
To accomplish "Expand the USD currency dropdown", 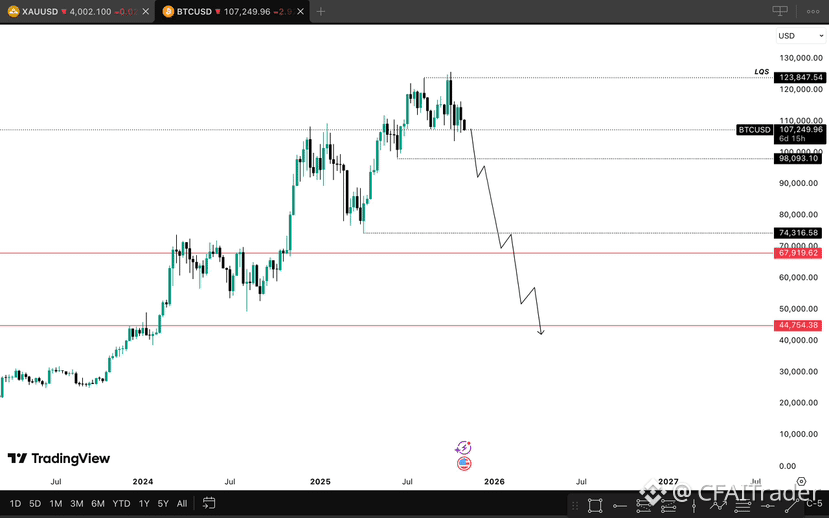I will (x=800, y=35).
